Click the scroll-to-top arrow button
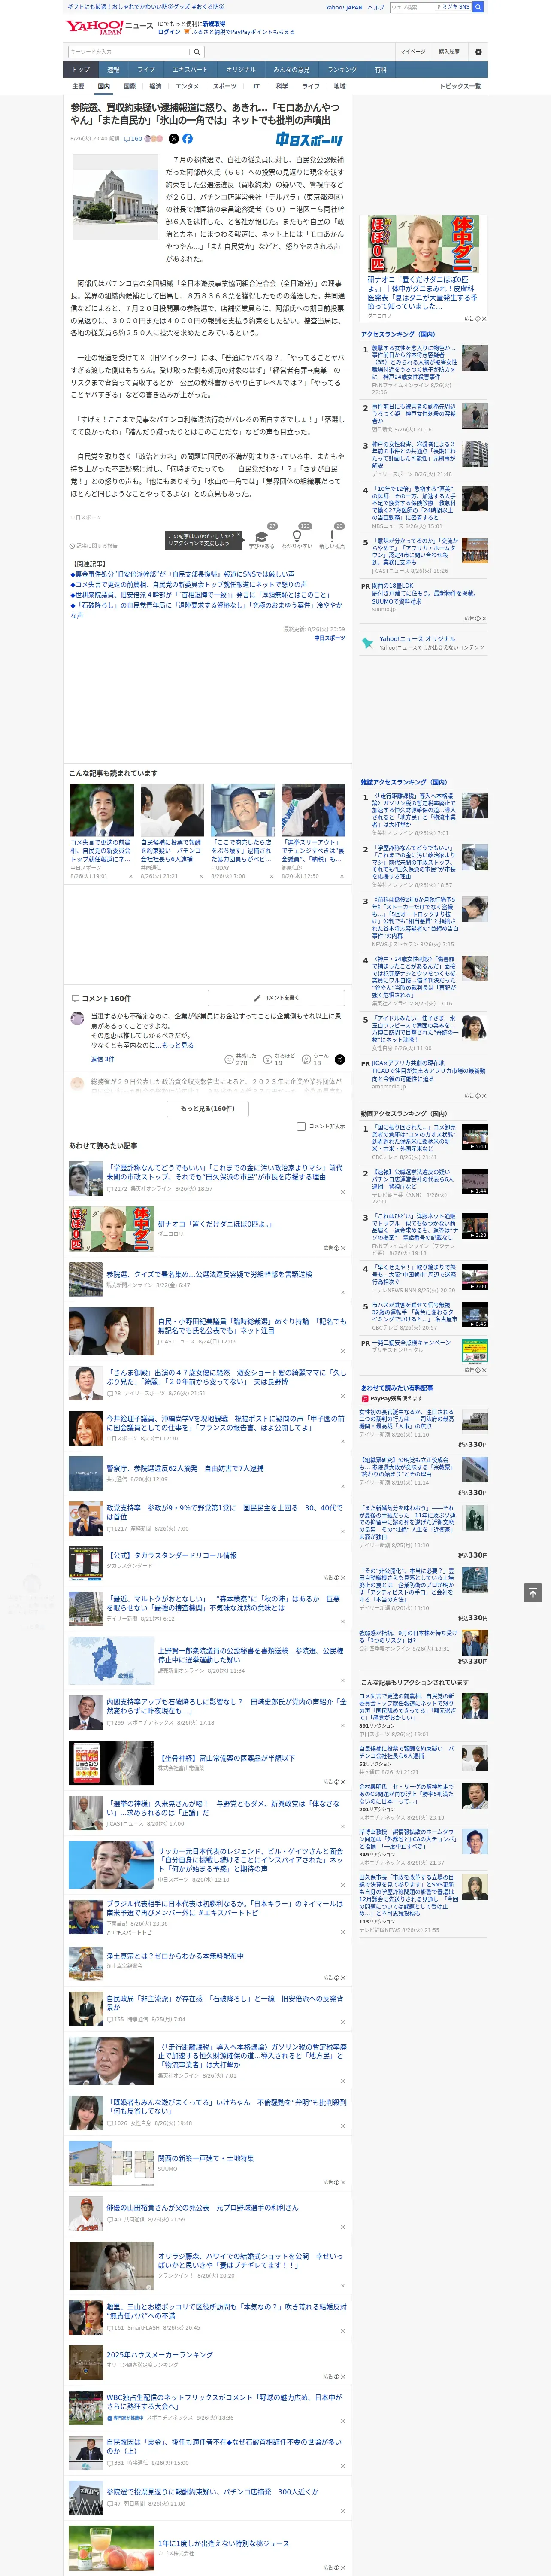The width and height of the screenshot is (551, 2576). tap(533, 1592)
